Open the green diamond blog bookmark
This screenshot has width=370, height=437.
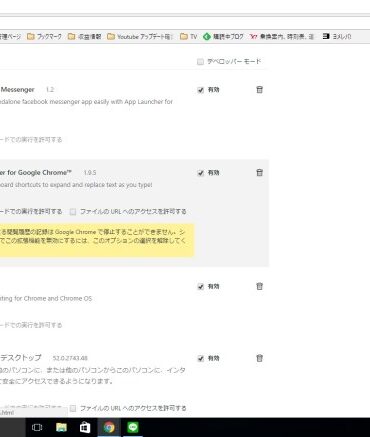223,37
